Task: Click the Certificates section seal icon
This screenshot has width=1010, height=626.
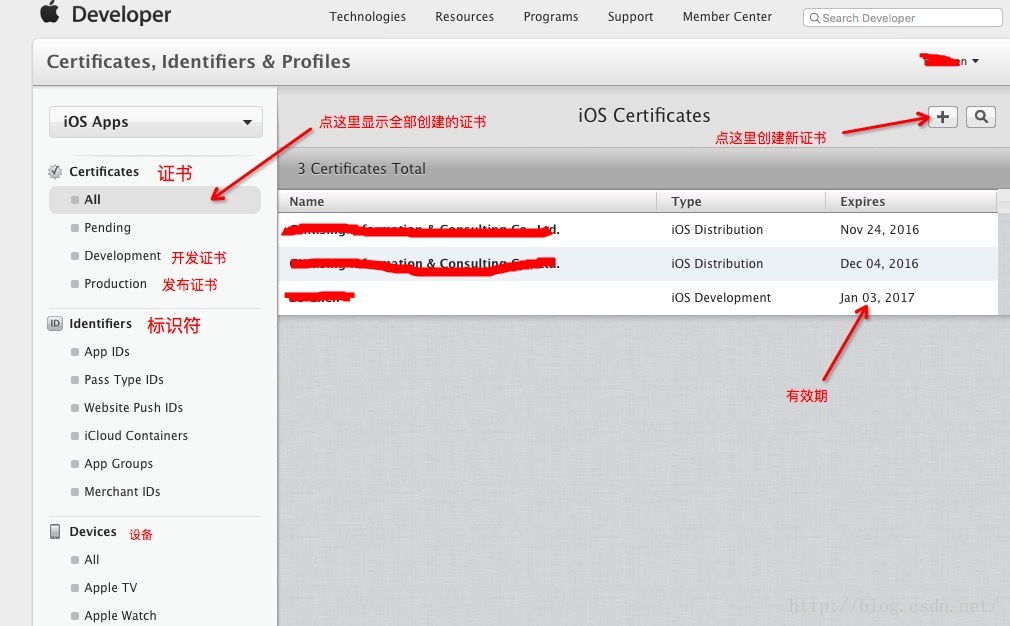Action: click(x=55, y=171)
